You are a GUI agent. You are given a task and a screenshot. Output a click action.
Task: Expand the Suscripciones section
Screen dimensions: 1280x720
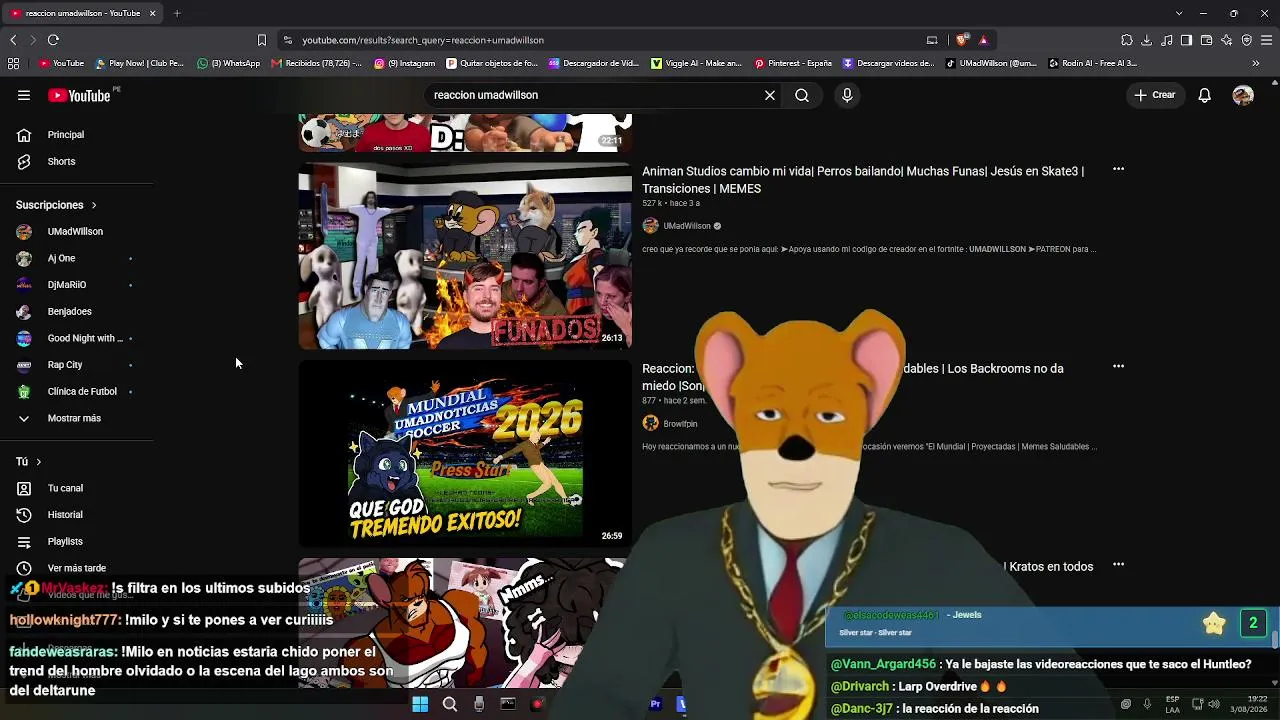pos(57,205)
